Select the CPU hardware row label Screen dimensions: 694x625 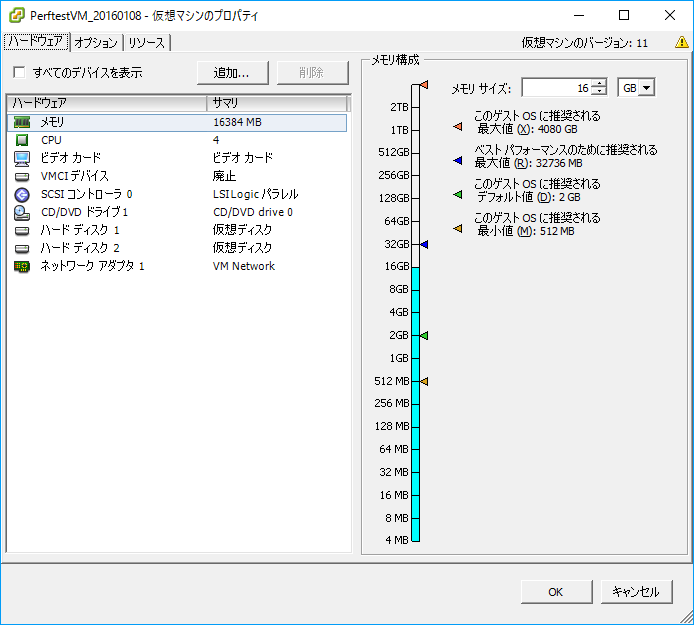point(51,140)
